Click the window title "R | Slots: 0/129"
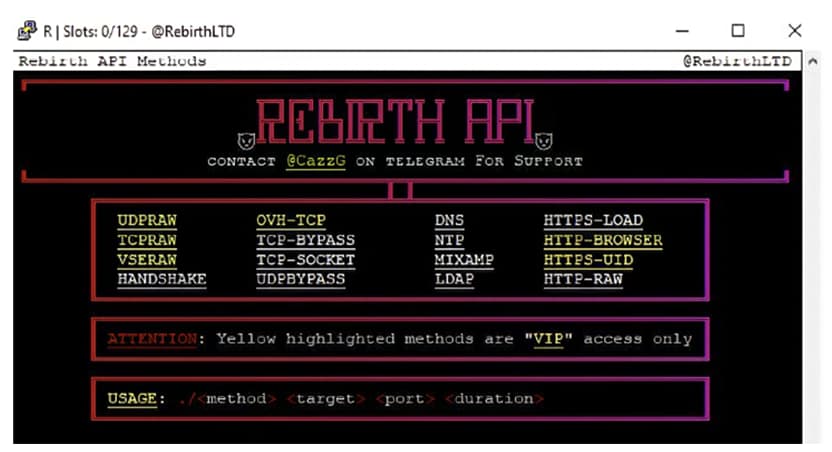The width and height of the screenshot is (832, 452). pyautogui.click(x=92, y=31)
